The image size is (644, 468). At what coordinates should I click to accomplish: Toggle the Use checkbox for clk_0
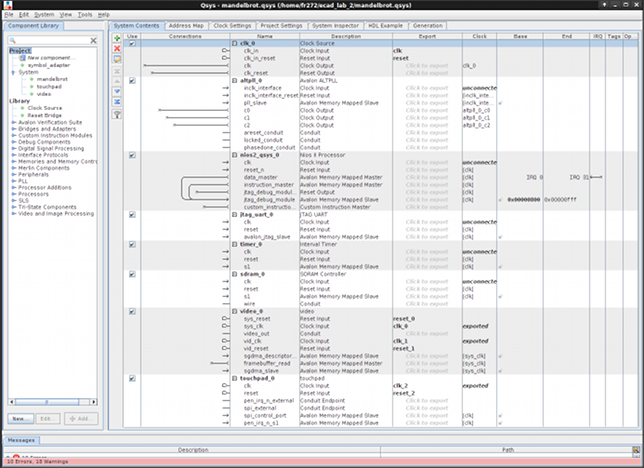132,44
